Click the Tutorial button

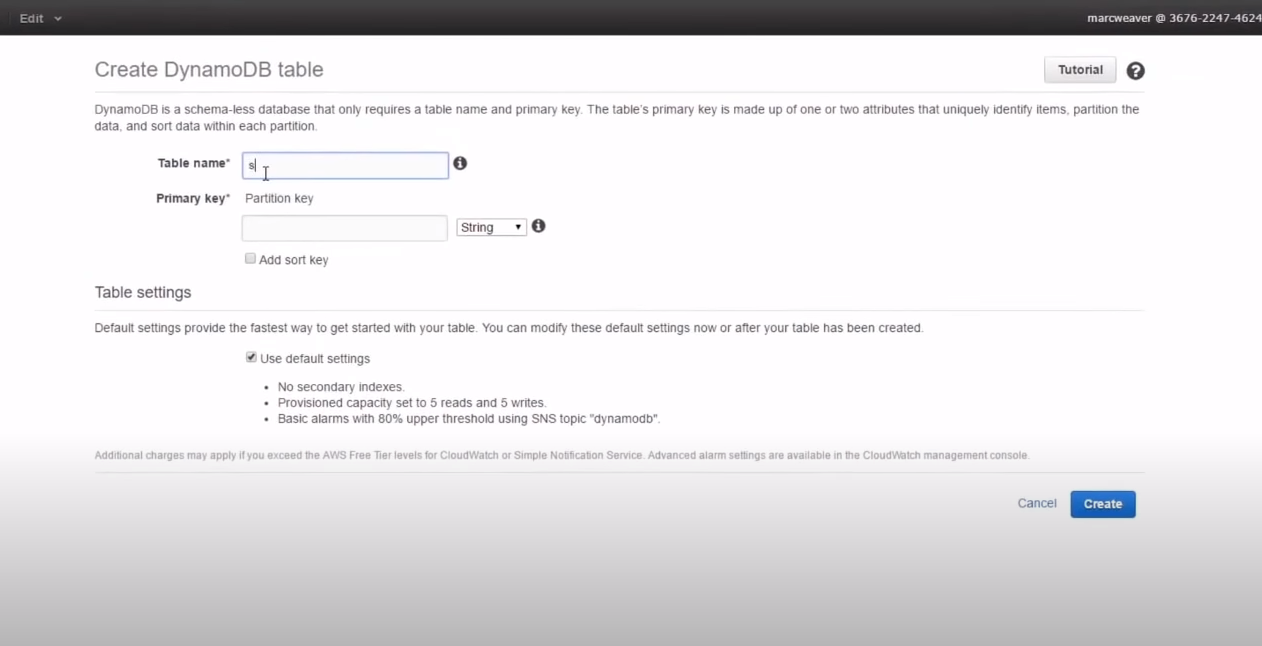tap(1080, 70)
